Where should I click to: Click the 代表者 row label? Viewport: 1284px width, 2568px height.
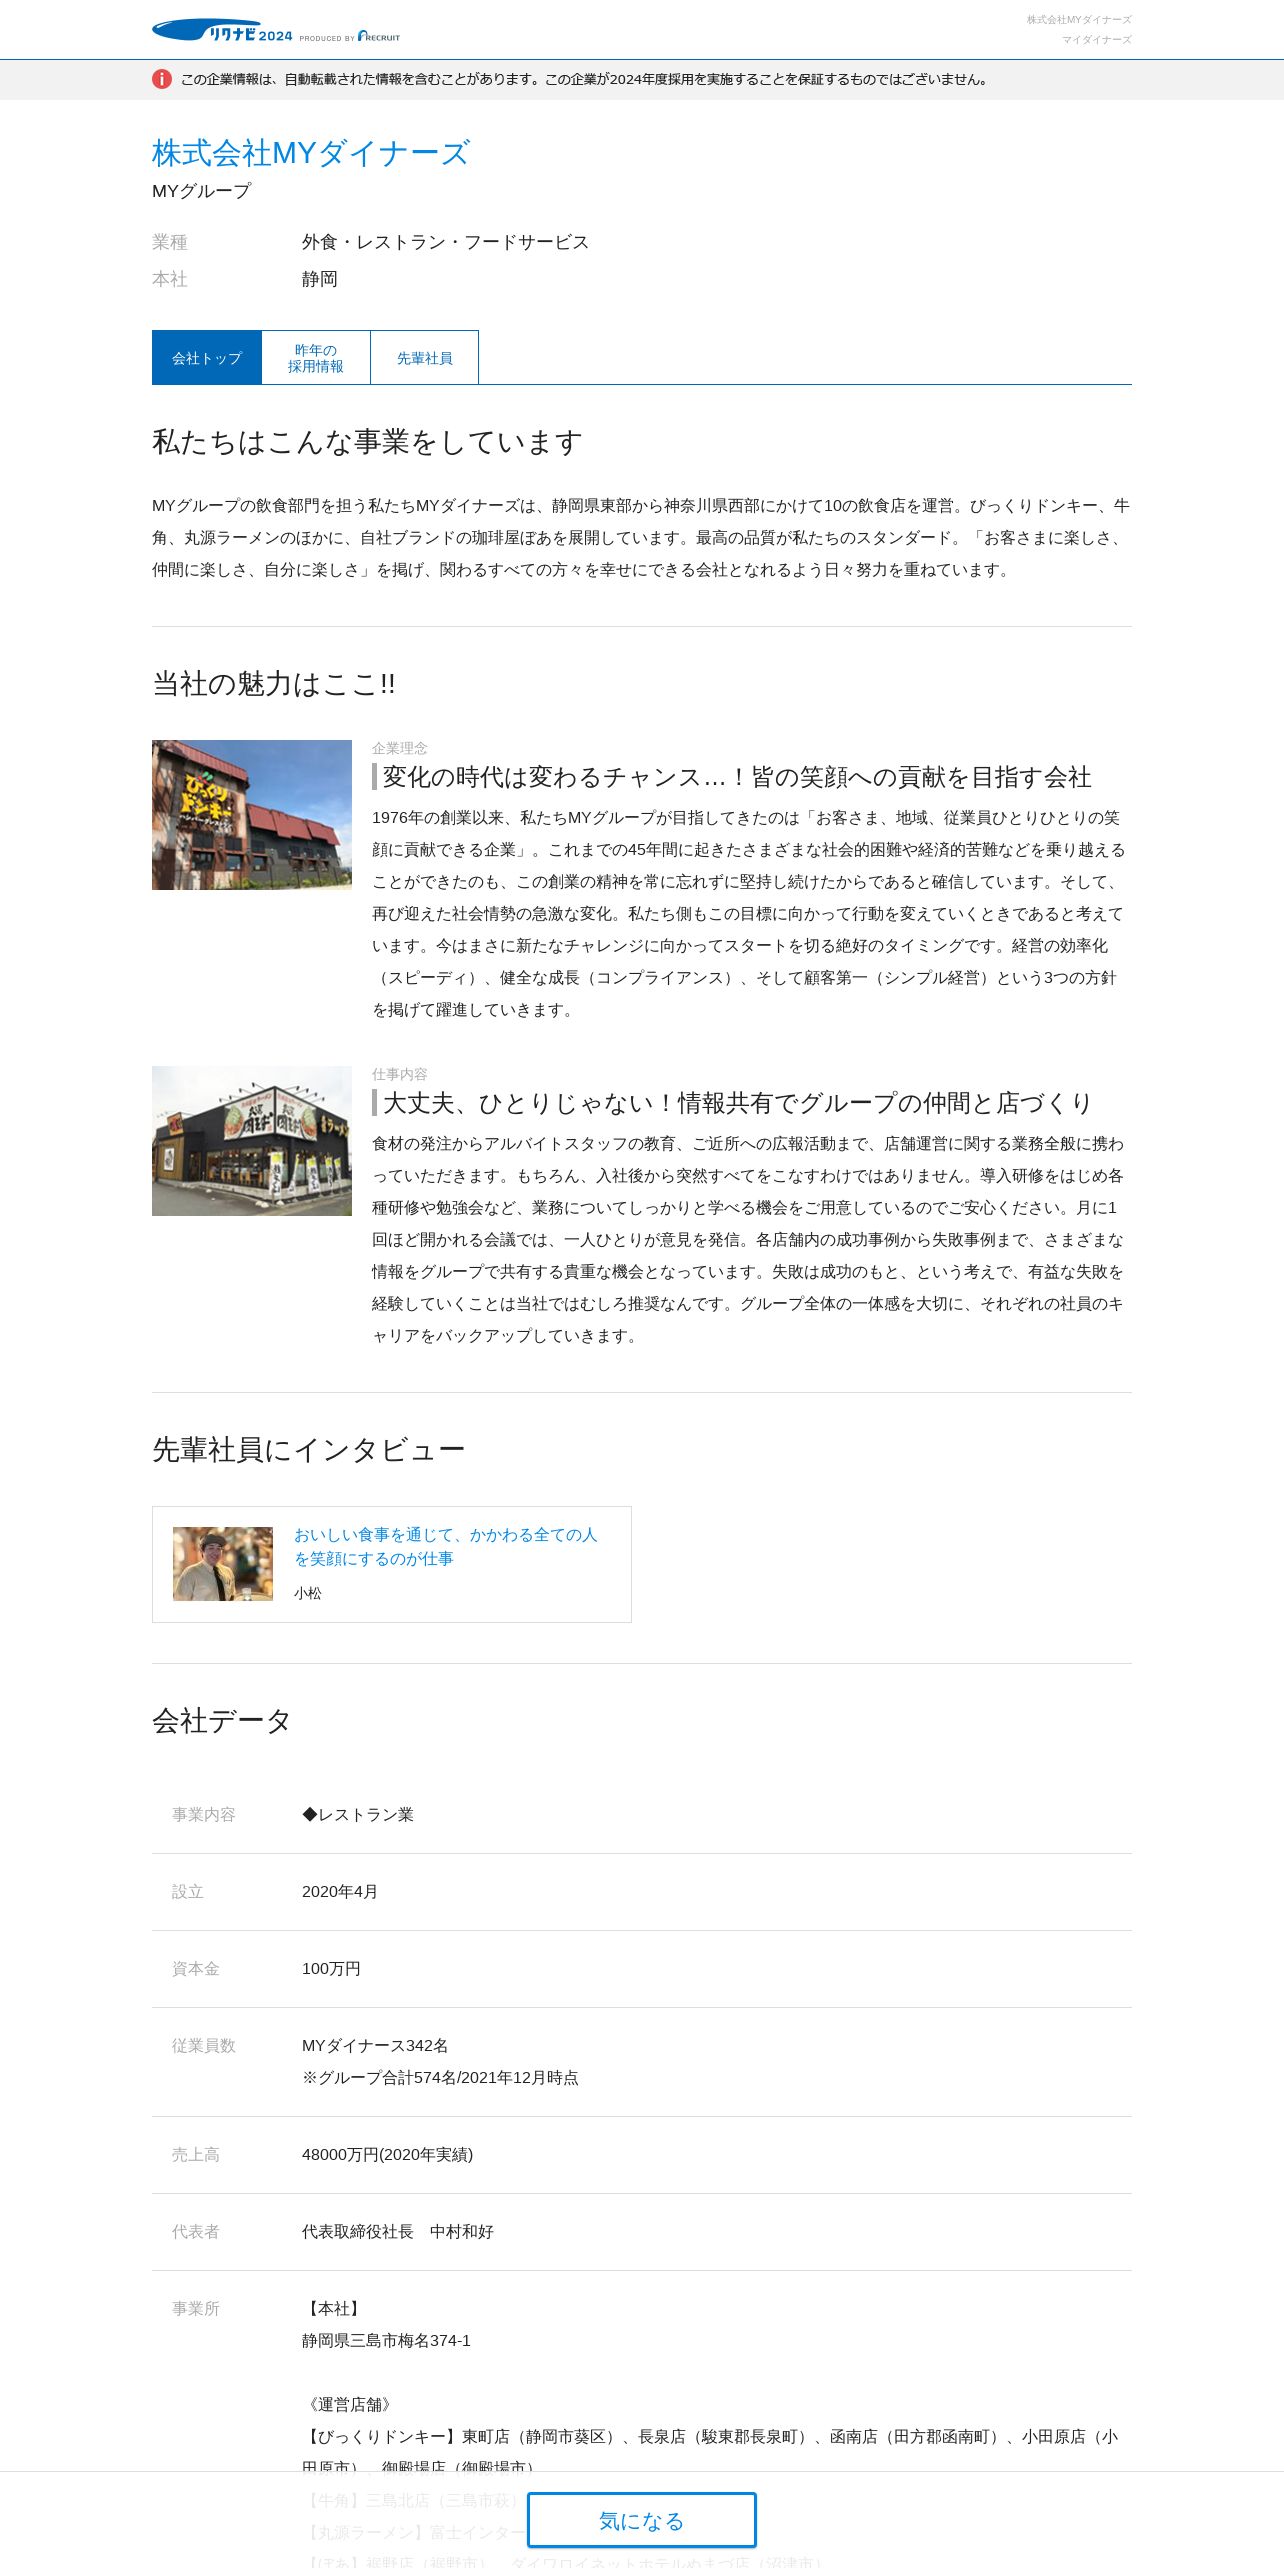click(196, 2232)
